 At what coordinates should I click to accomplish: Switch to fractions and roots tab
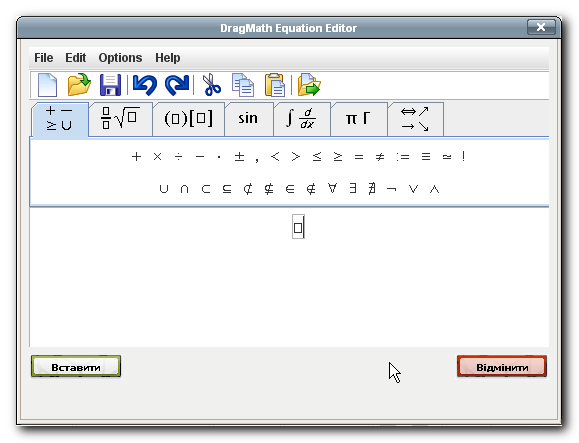[120, 119]
